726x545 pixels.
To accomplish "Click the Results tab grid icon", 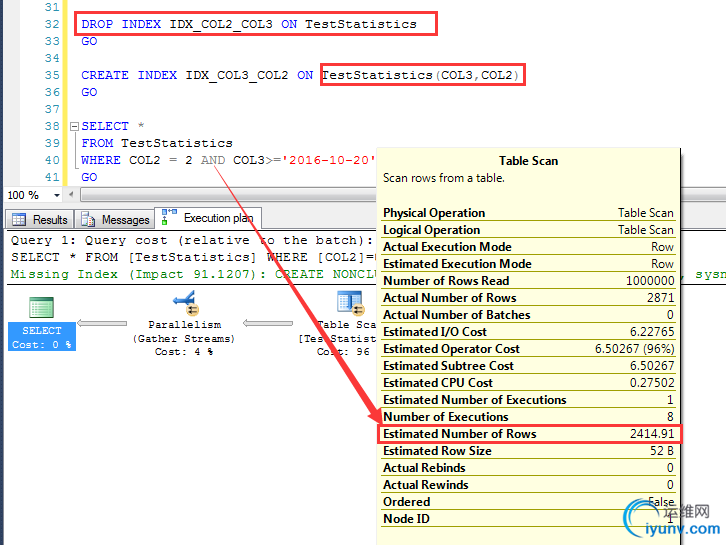I will pyautogui.click(x=19, y=219).
